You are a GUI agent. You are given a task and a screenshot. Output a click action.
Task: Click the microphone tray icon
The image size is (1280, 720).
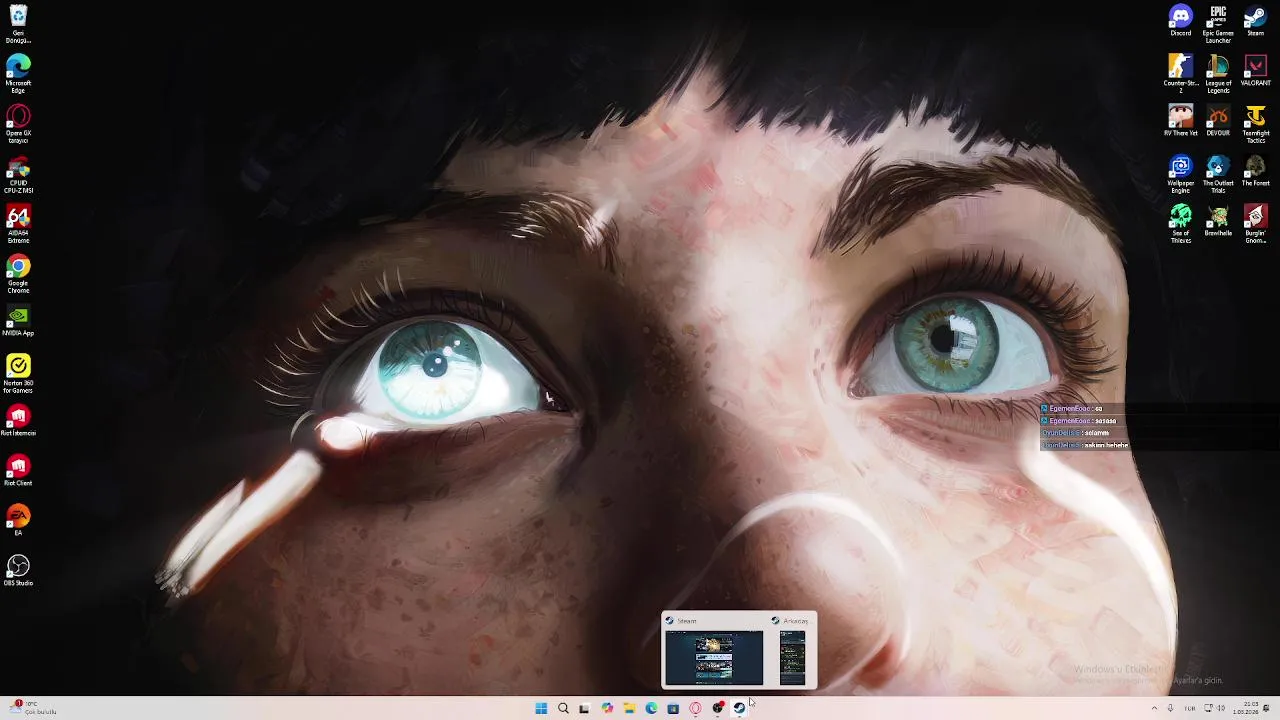click(x=1170, y=708)
